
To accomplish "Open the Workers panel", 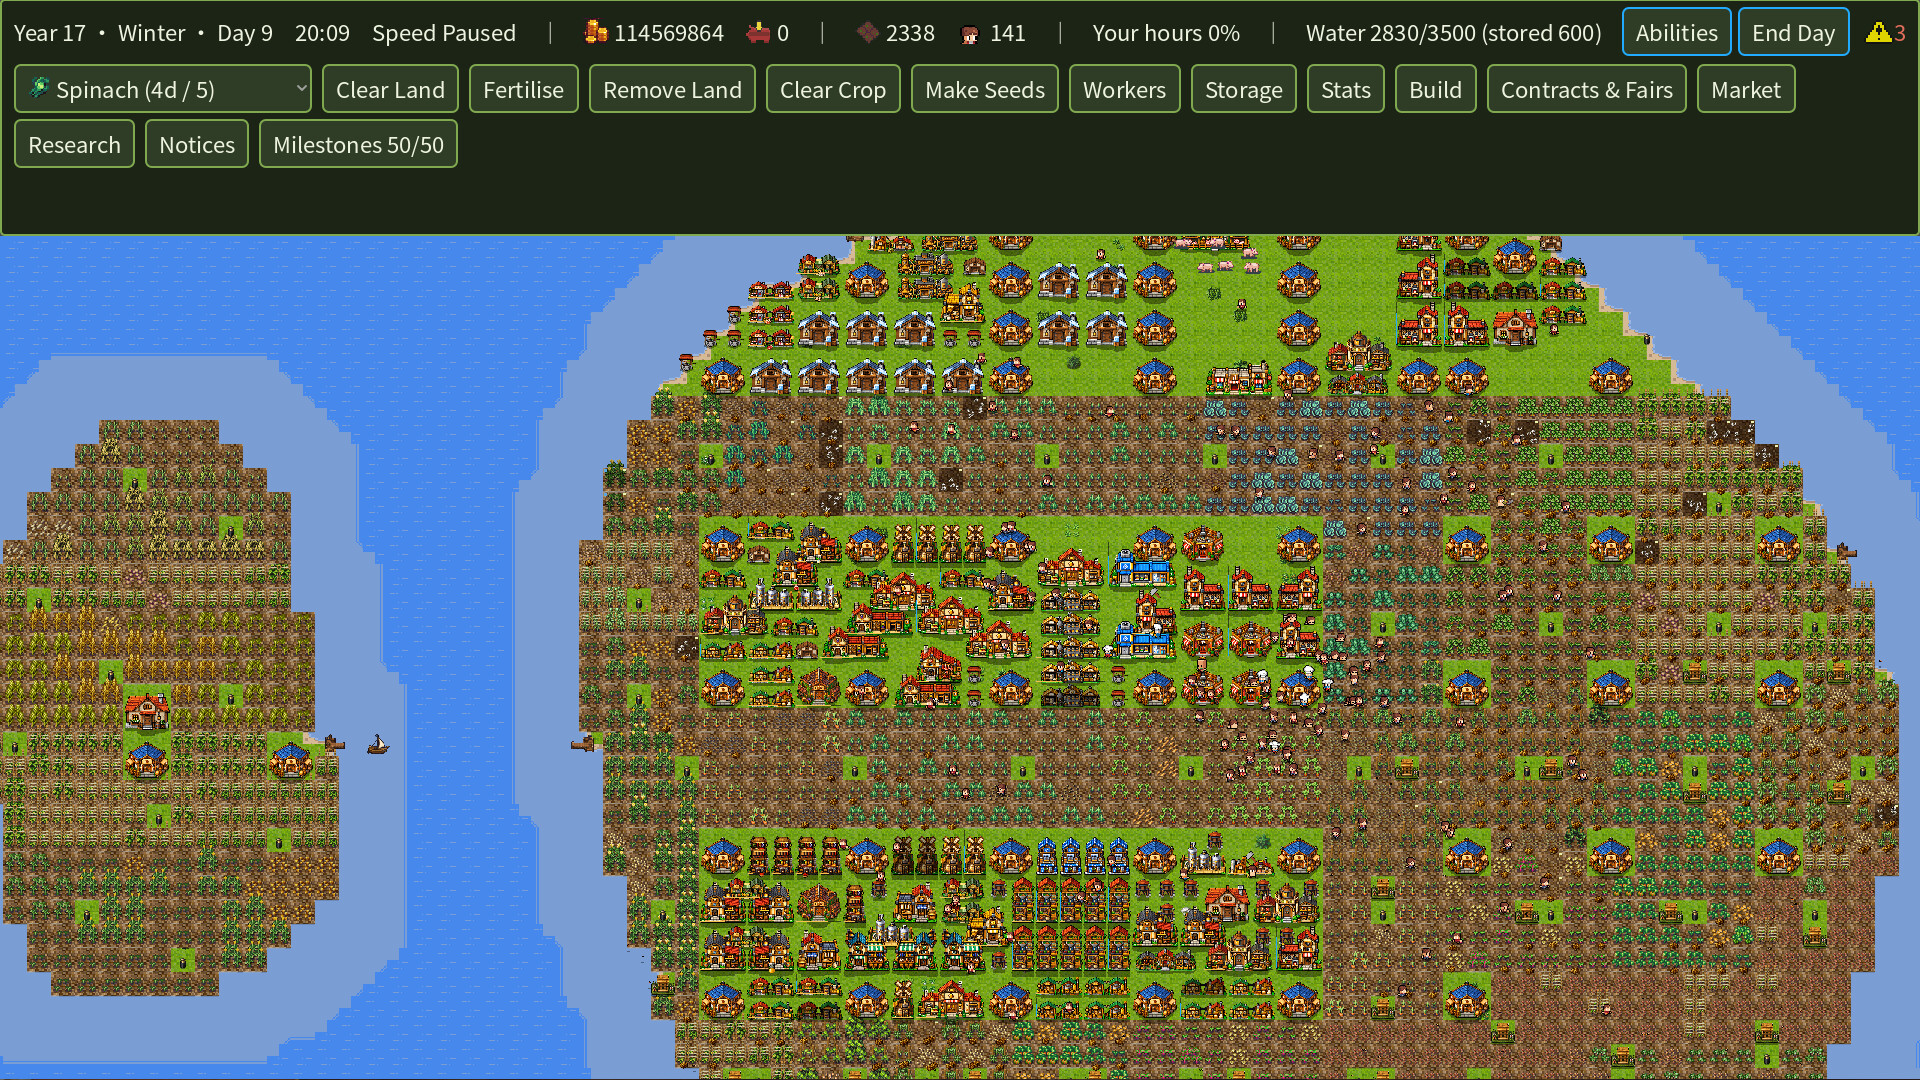I will tap(1124, 90).
